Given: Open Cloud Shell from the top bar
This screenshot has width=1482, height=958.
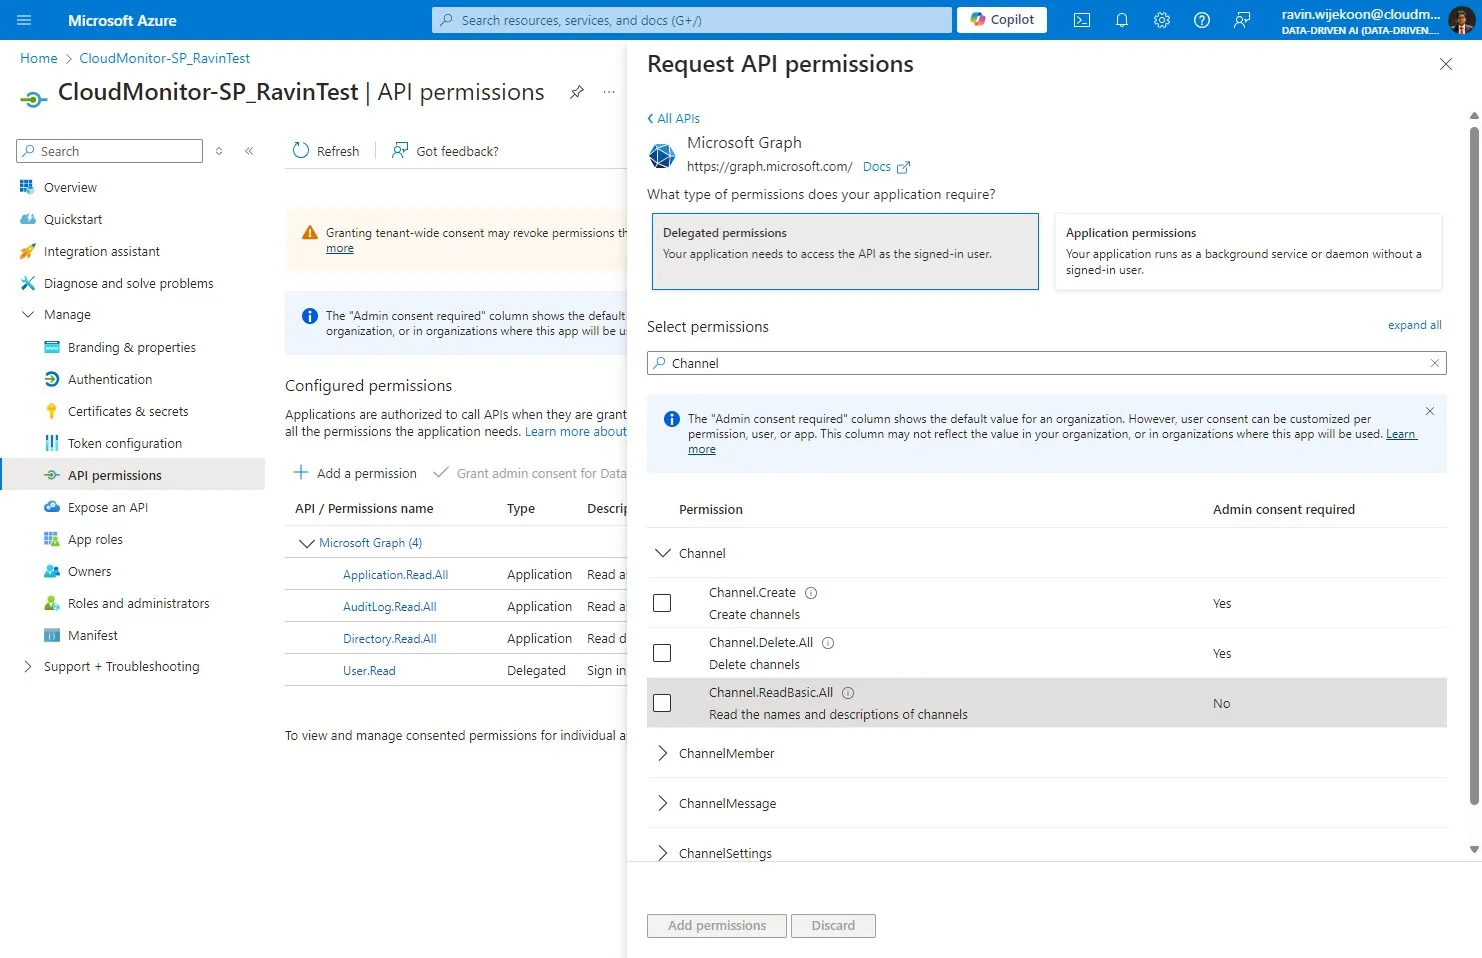Looking at the screenshot, I should click(1082, 20).
